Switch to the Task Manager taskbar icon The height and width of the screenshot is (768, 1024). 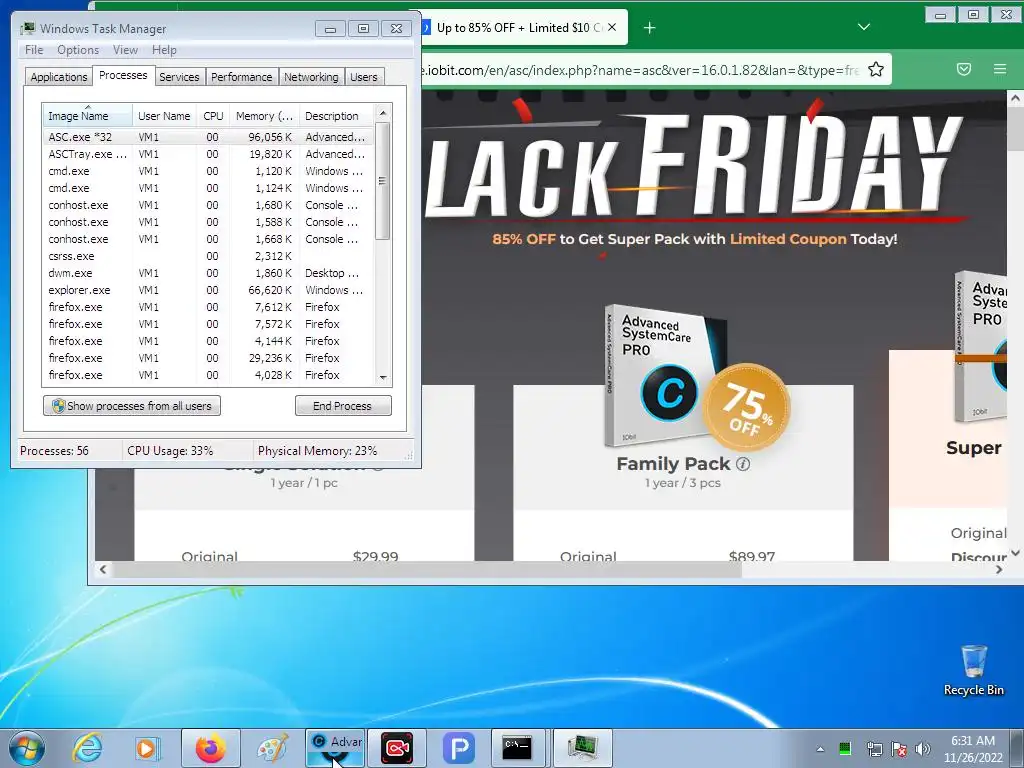coord(583,748)
